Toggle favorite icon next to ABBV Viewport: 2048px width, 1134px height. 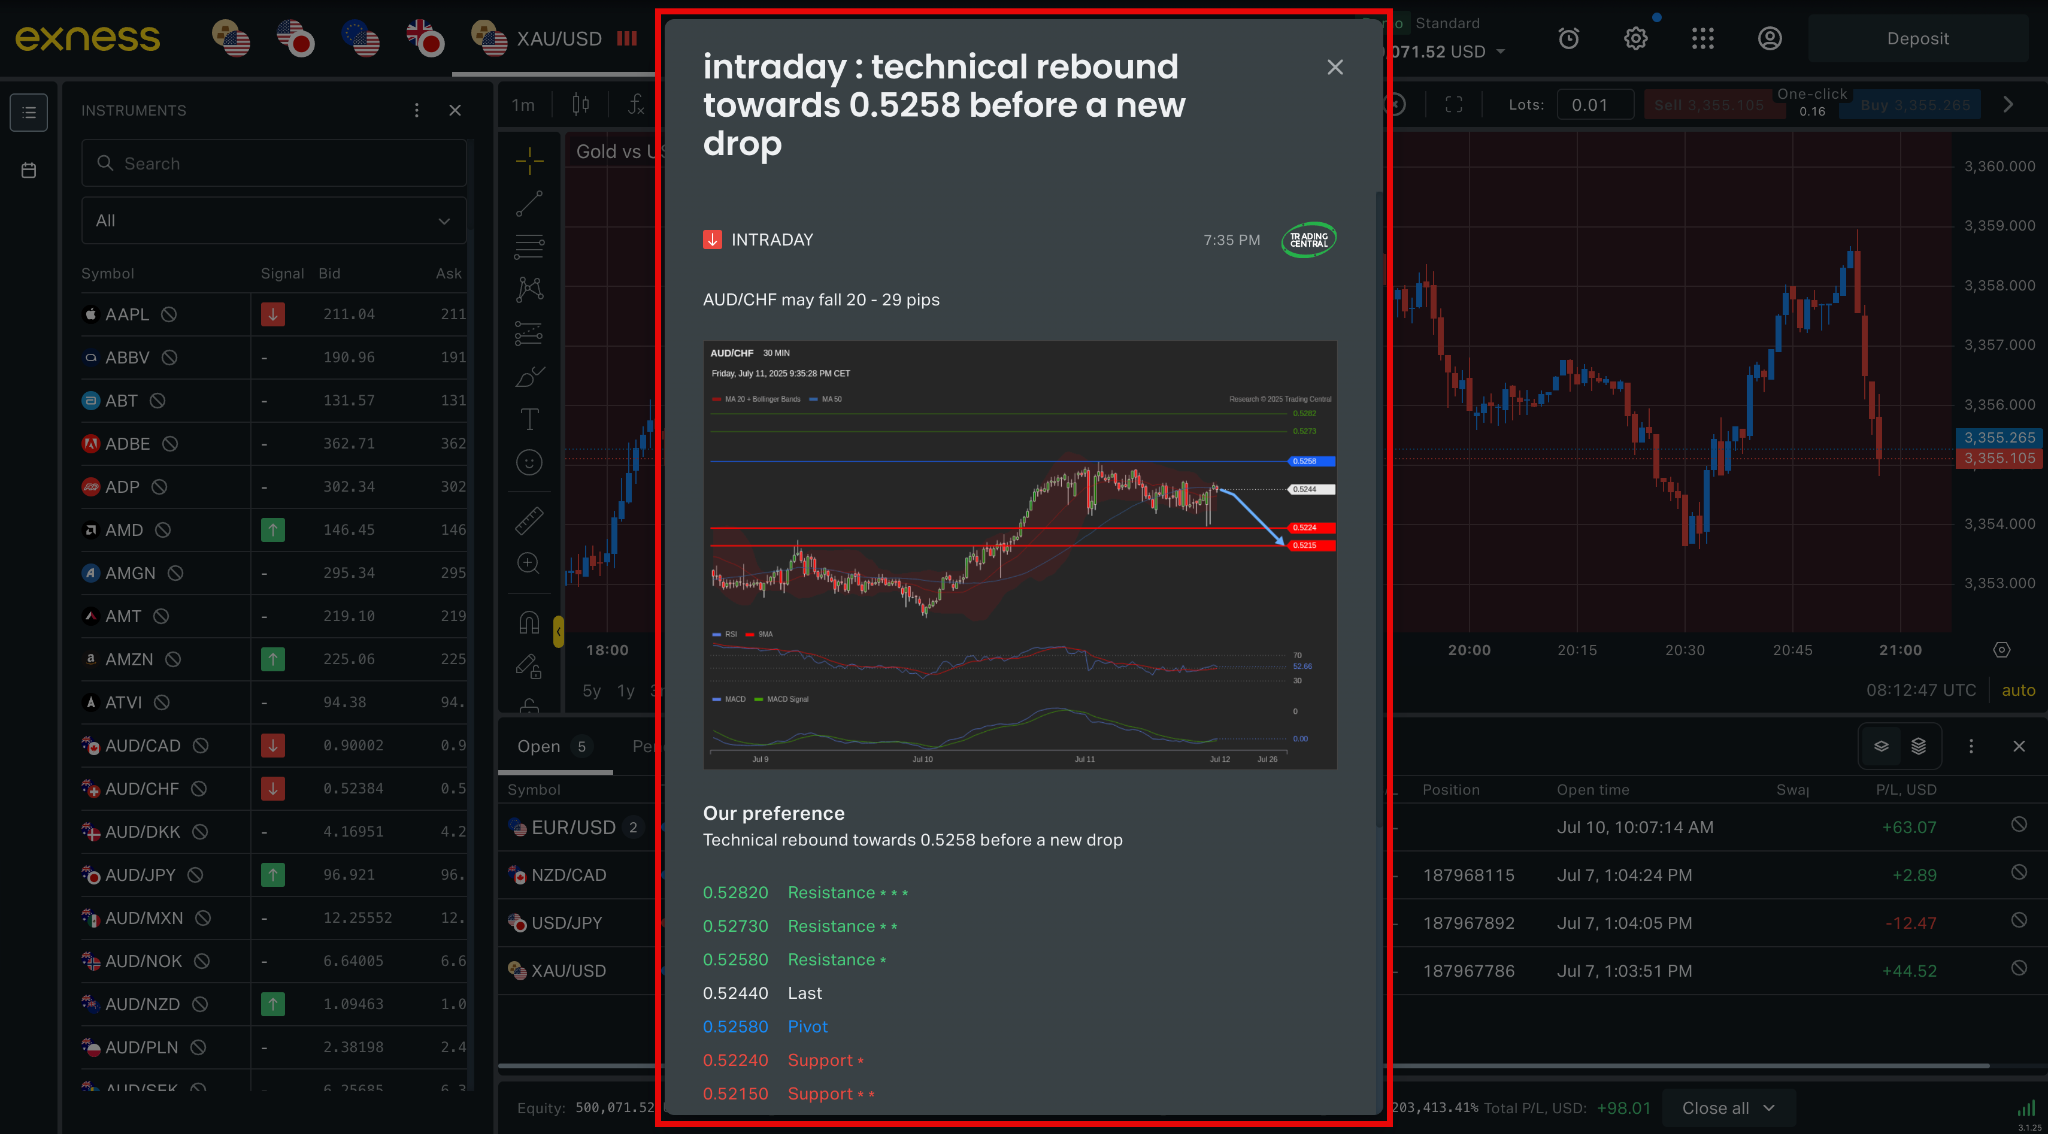(170, 357)
